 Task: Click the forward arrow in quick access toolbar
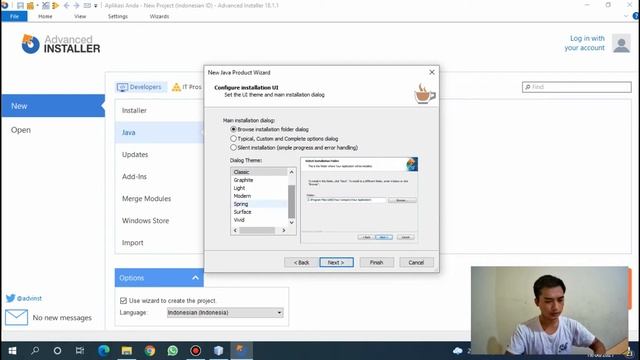pos(76,6)
